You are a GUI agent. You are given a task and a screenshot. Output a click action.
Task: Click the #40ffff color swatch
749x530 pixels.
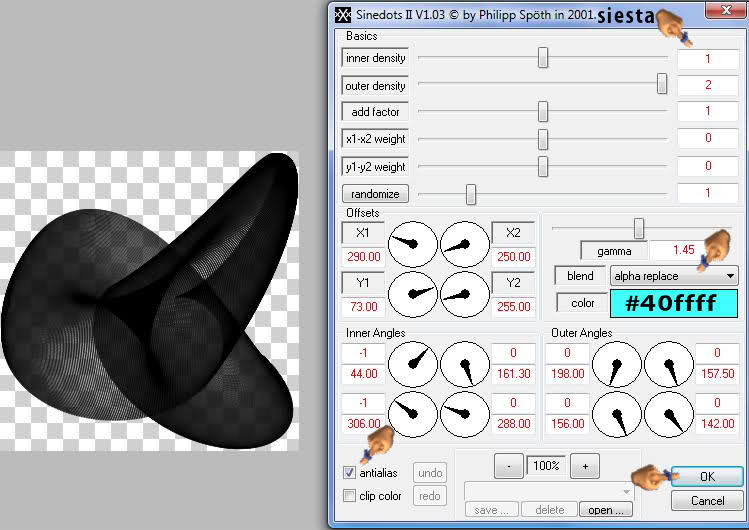674,303
